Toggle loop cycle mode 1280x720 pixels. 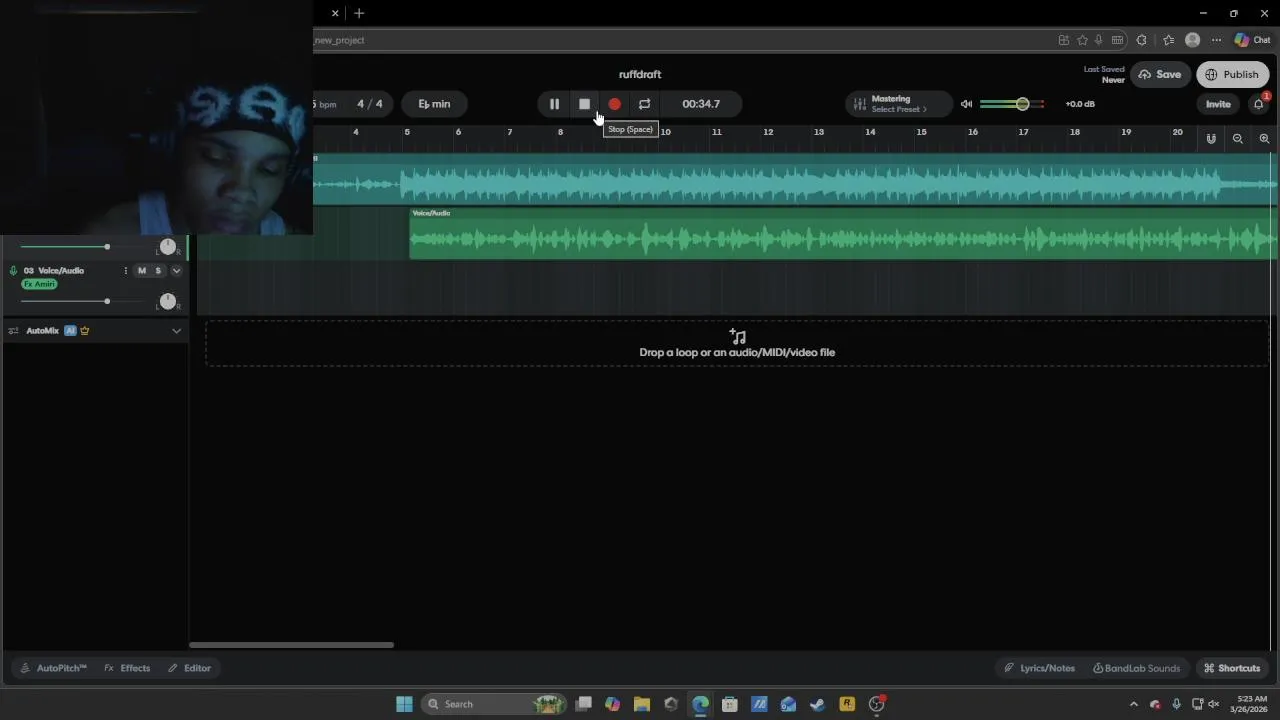pyautogui.click(x=644, y=104)
